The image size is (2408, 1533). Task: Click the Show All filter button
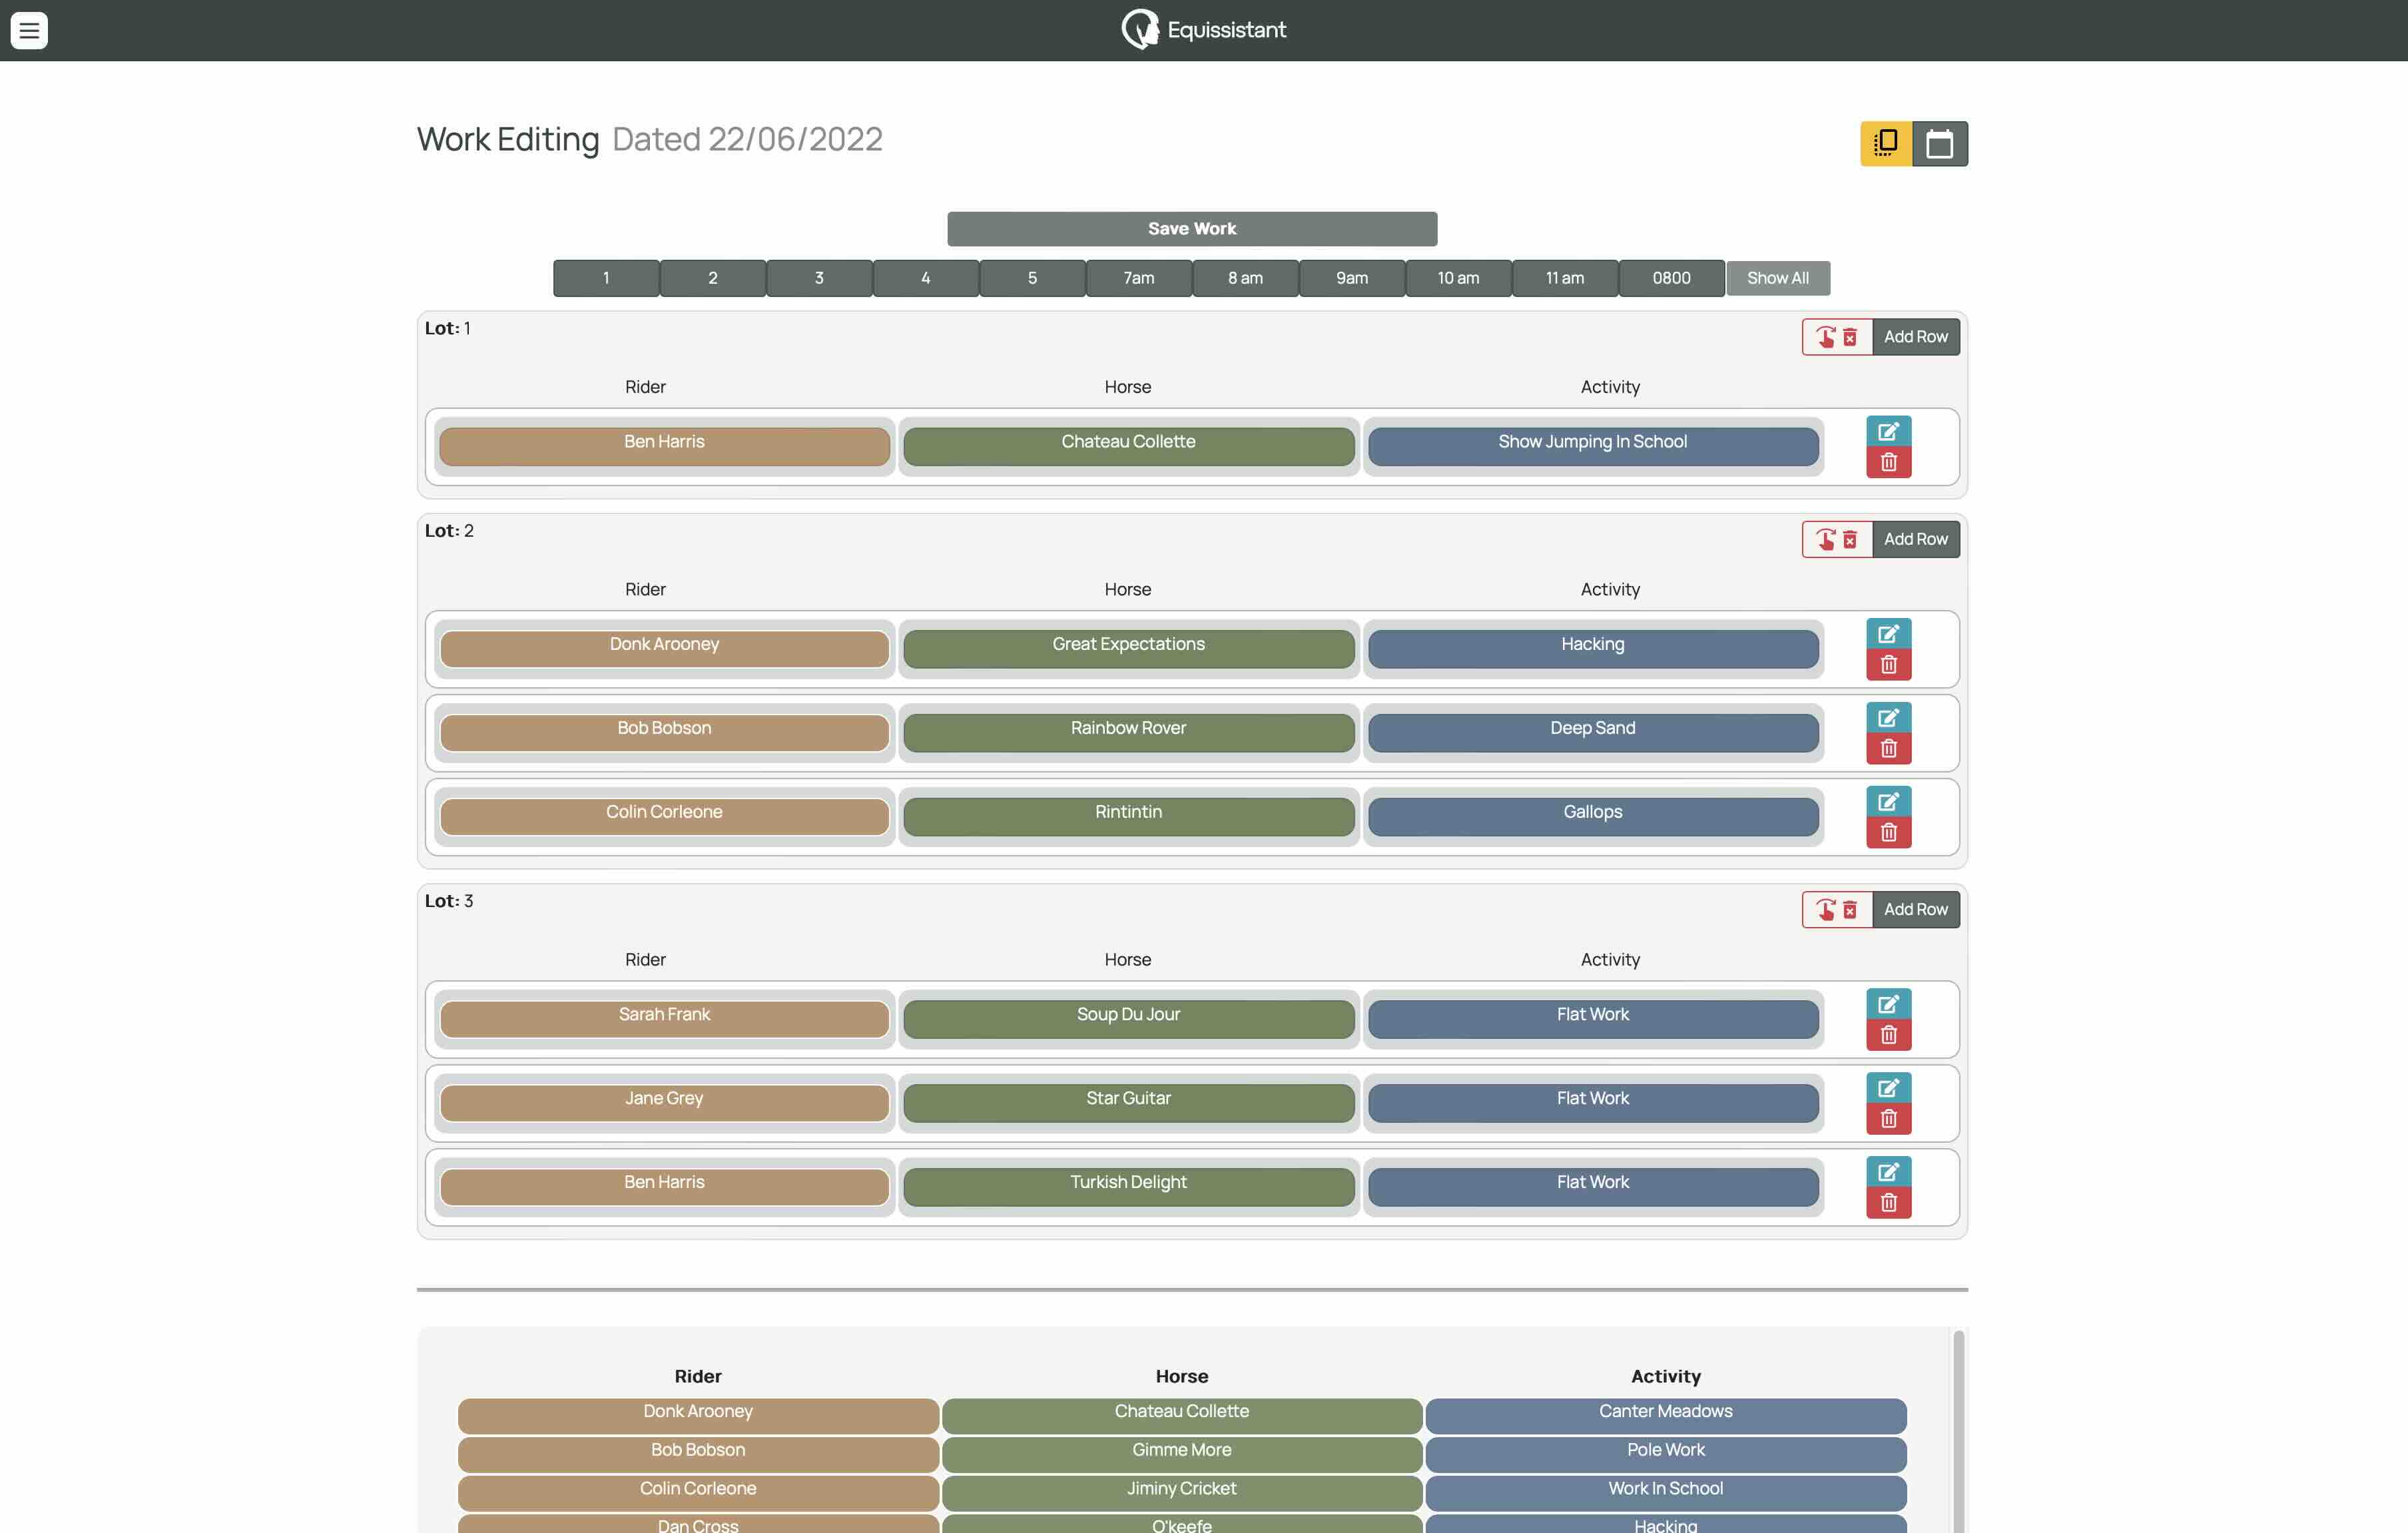tap(1777, 278)
